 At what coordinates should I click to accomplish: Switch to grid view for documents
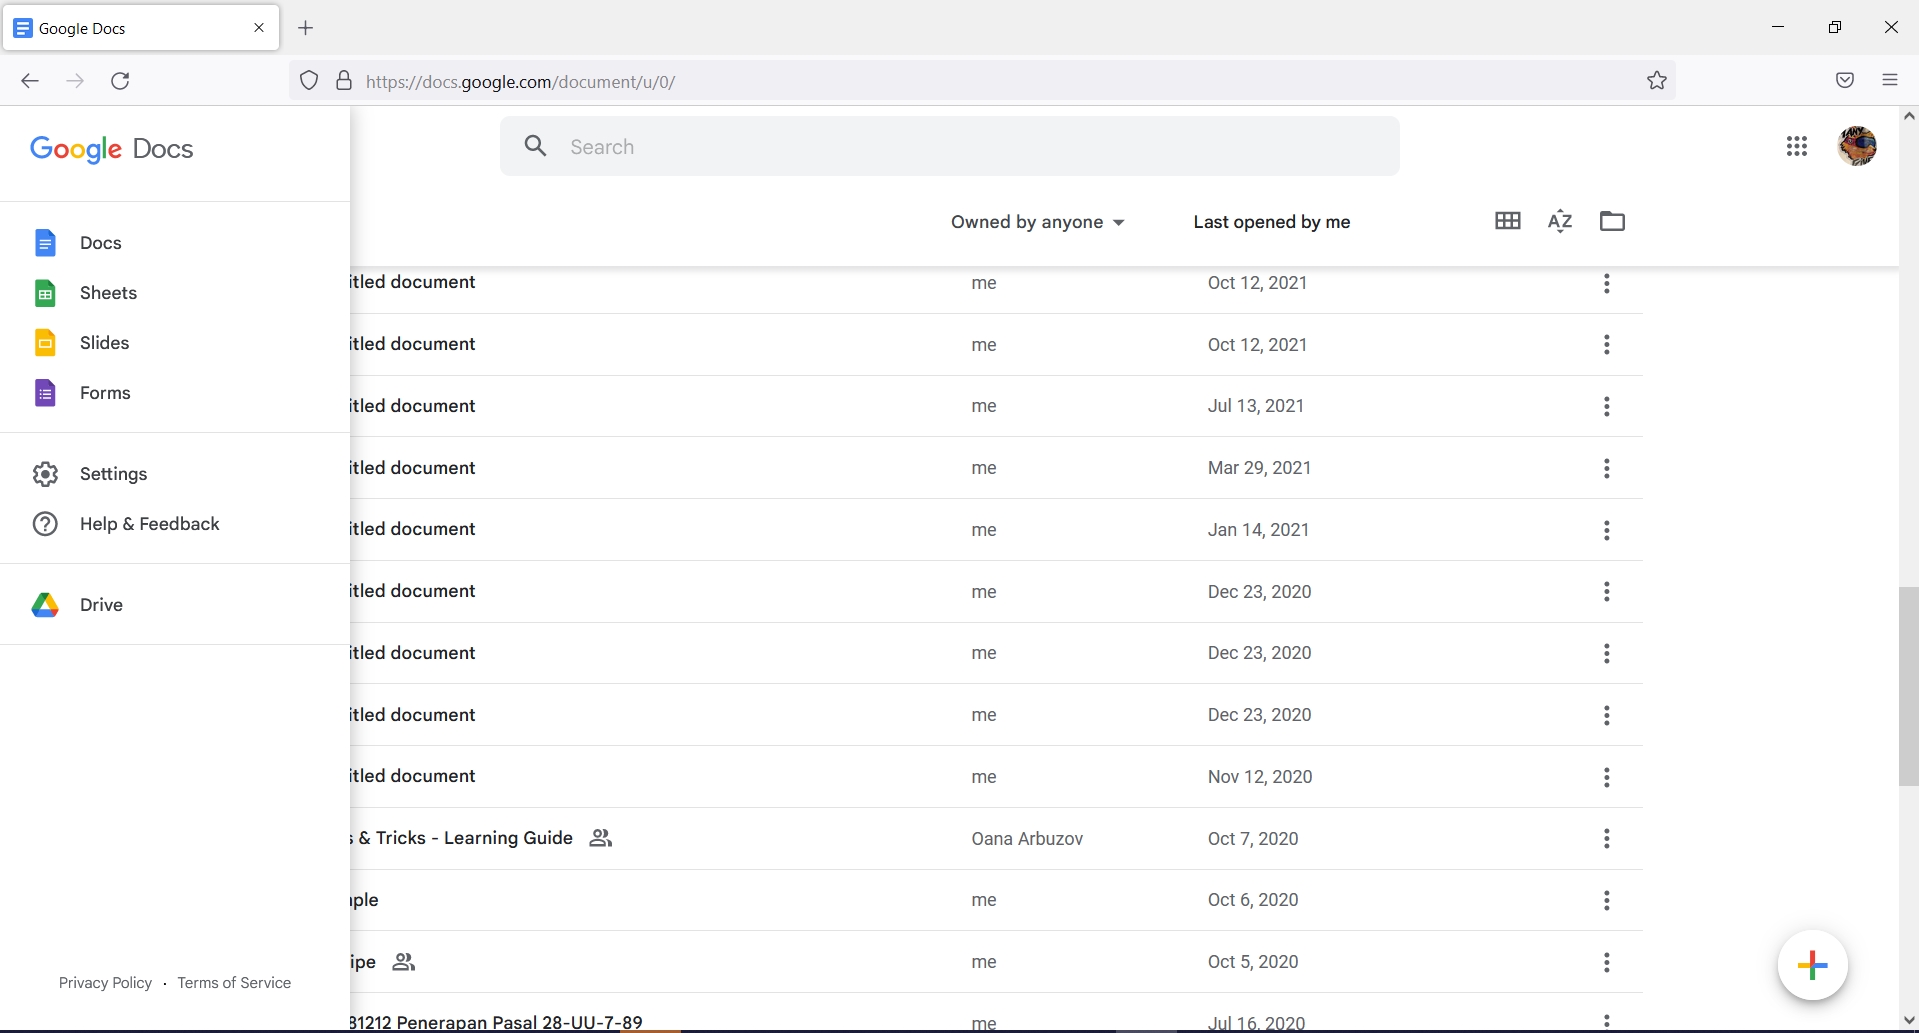(1507, 220)
